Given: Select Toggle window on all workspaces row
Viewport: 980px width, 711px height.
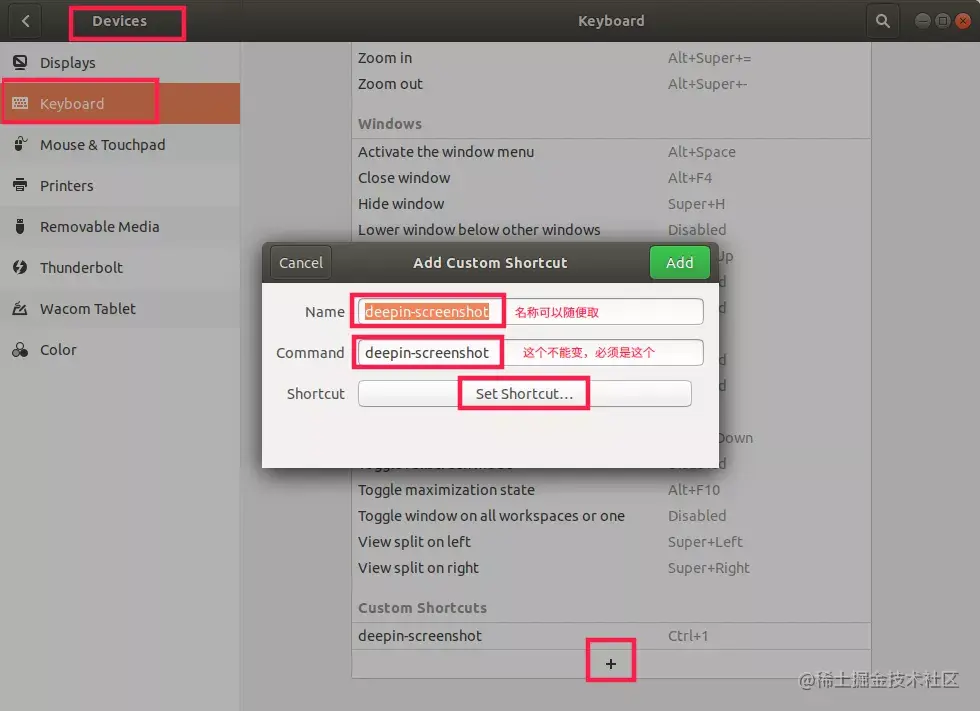Looking at the screenshot, I should click(611, 516).
